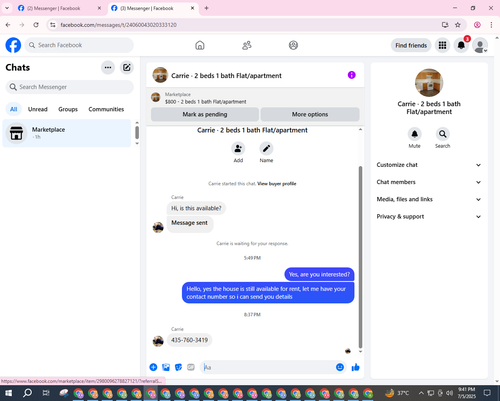Screen dimensions: 500x401
Task: Choose a GIF in composer
Action: (x=191, y=367)
